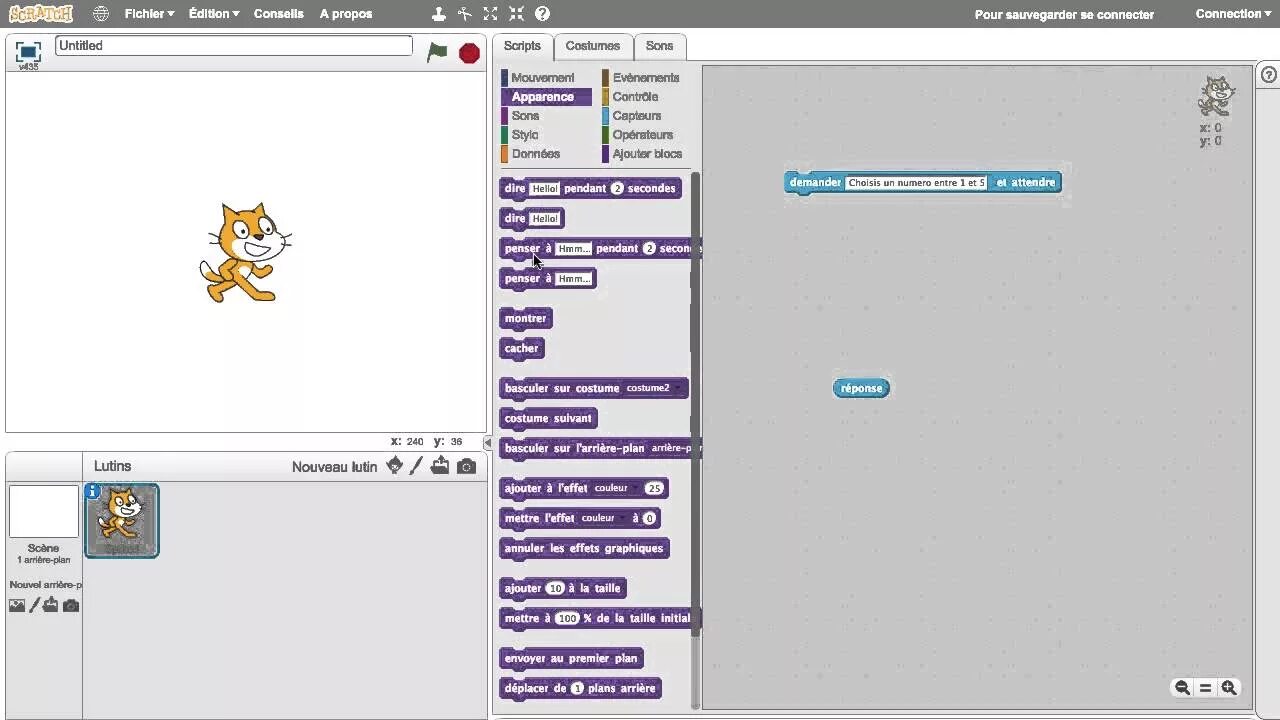This screenshot has width=1280, height=720.
Task: Open the Édition menu
Action: [x=214, y=14]
